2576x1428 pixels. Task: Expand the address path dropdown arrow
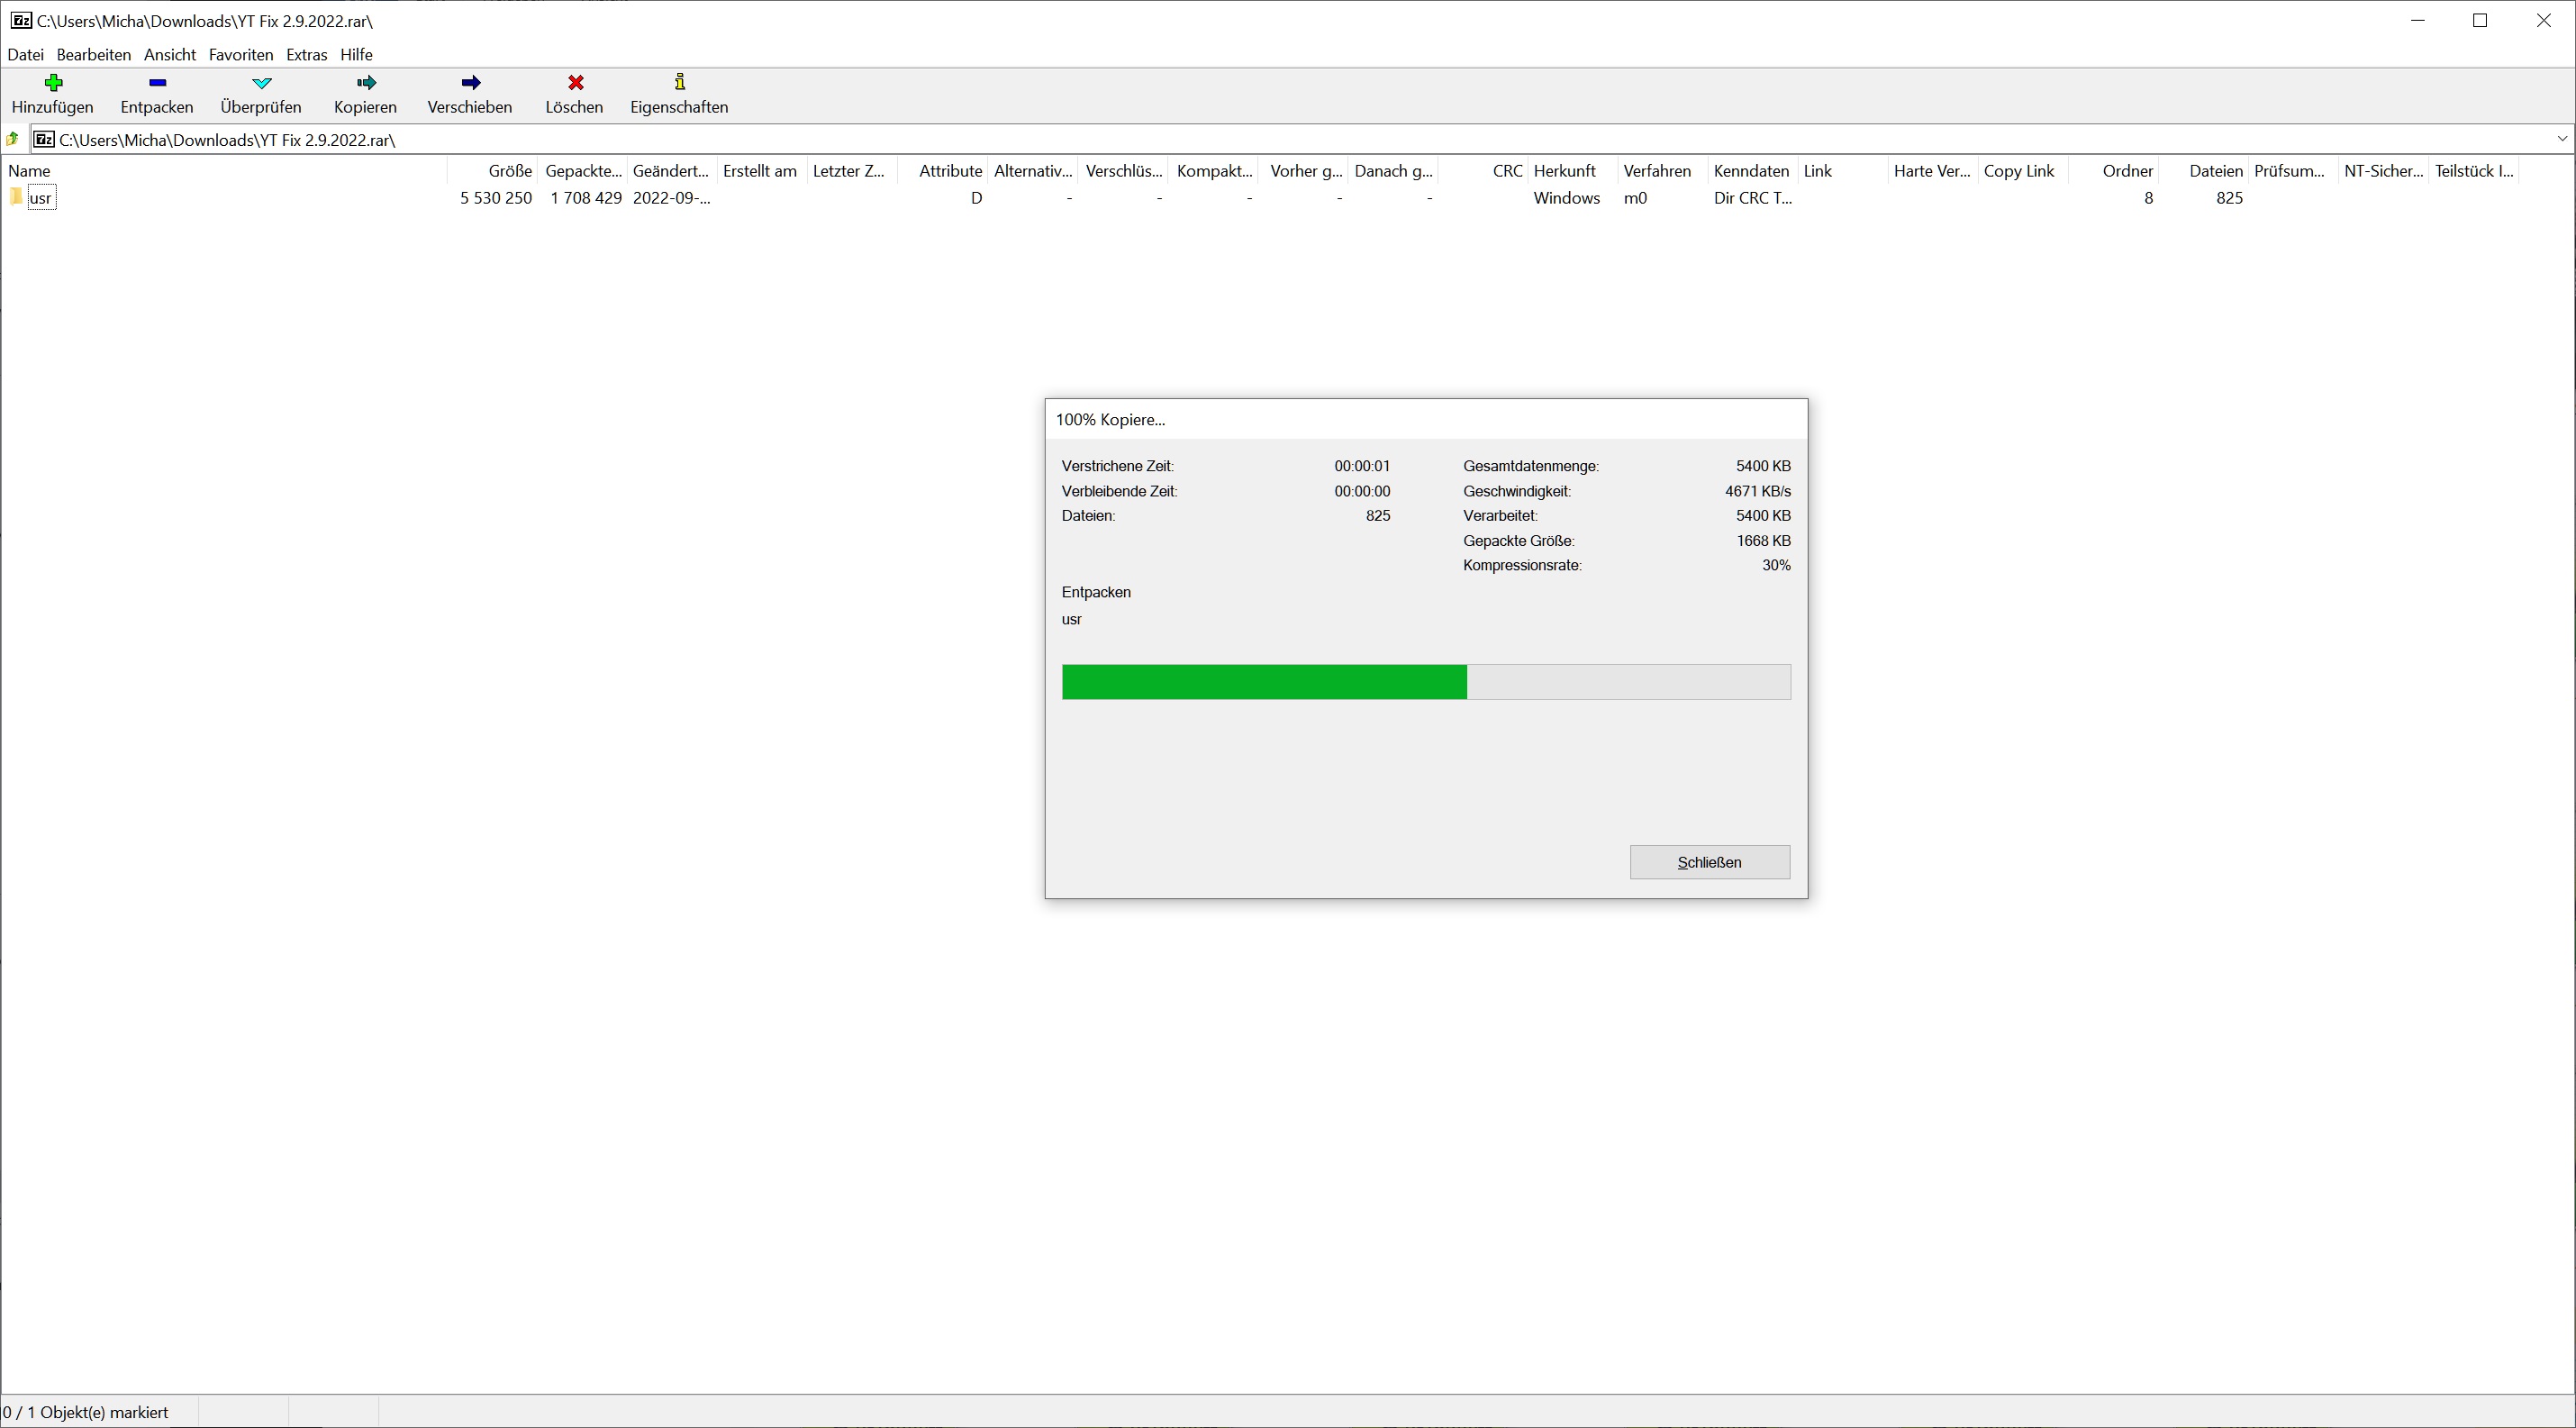pyautogui.click(x=2562, y=139)
